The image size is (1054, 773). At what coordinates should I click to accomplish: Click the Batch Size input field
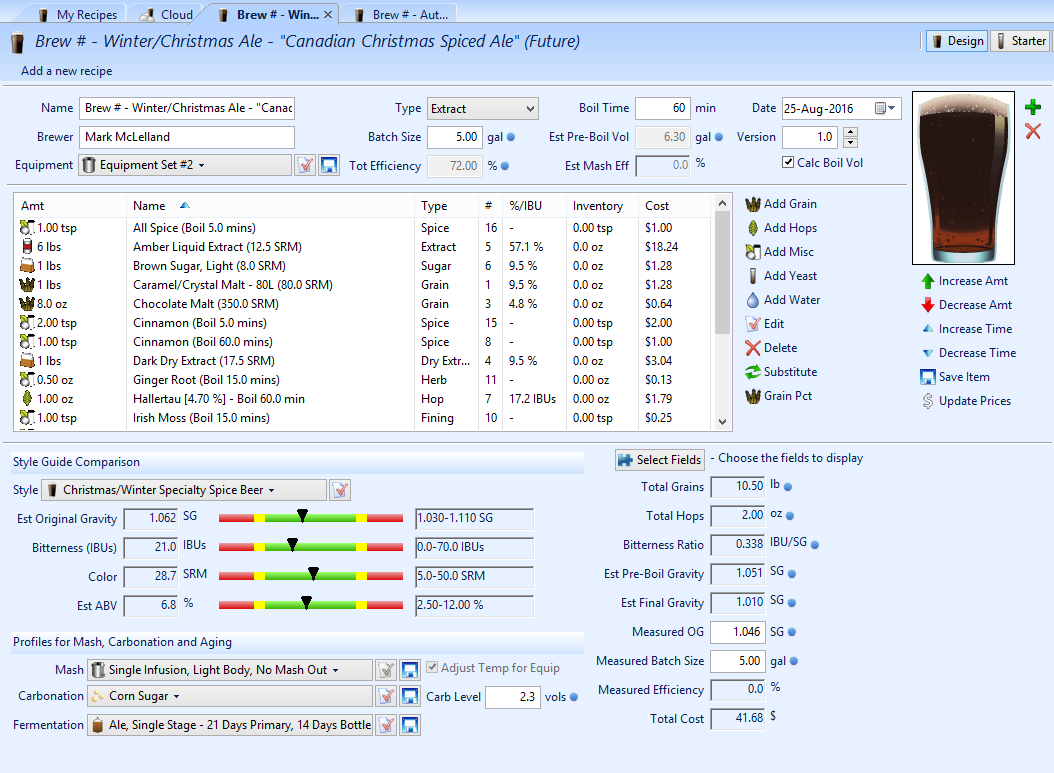pos(454,137)
